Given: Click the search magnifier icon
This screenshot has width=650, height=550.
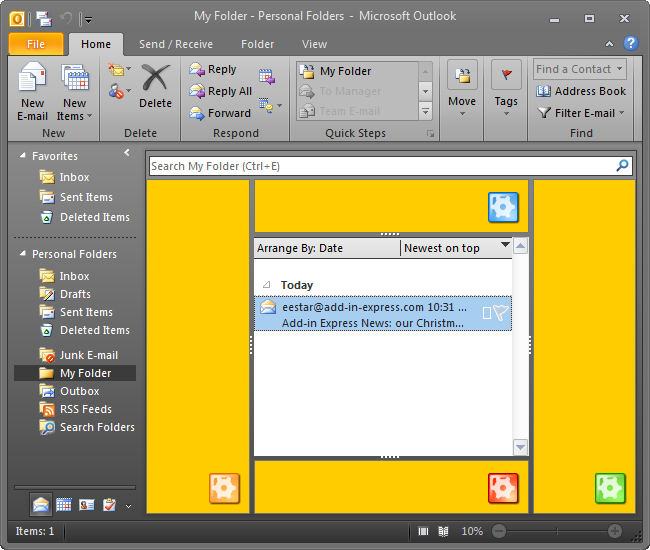Looking at the screenshot, I should (x=622, y=166).
